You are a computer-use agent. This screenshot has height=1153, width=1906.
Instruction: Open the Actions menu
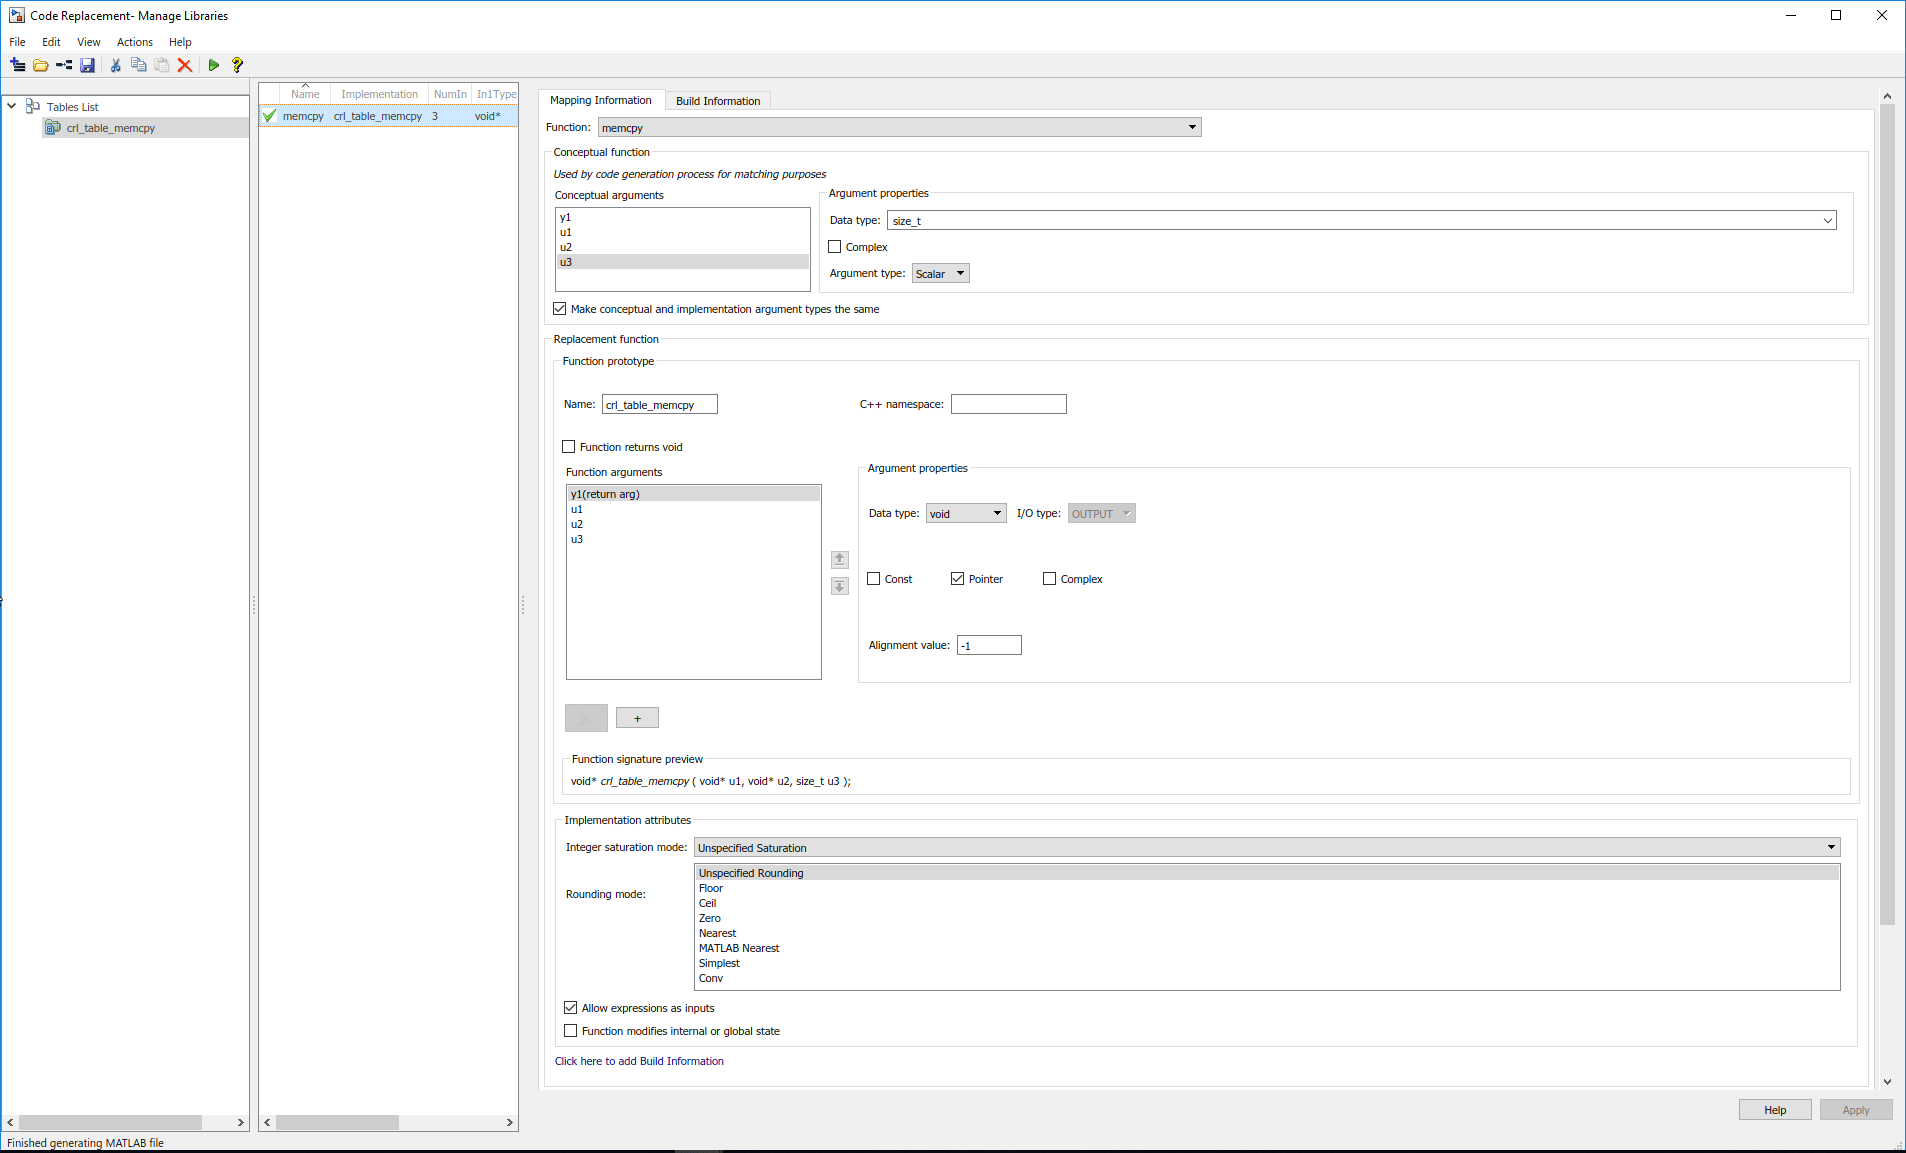[x=135, y=42]
